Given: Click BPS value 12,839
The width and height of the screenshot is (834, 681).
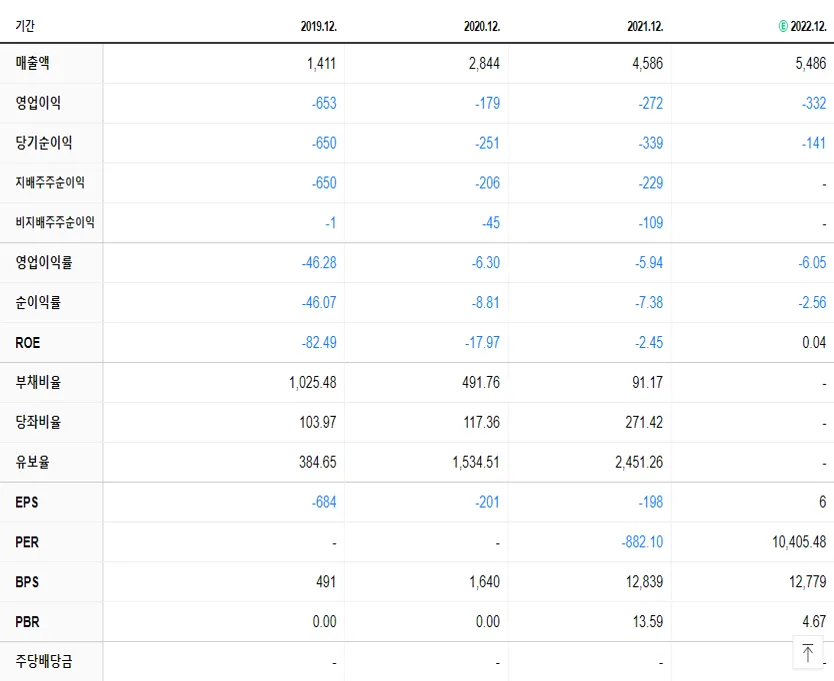Looking at the screenshot, I should click(x=644, y=582).
